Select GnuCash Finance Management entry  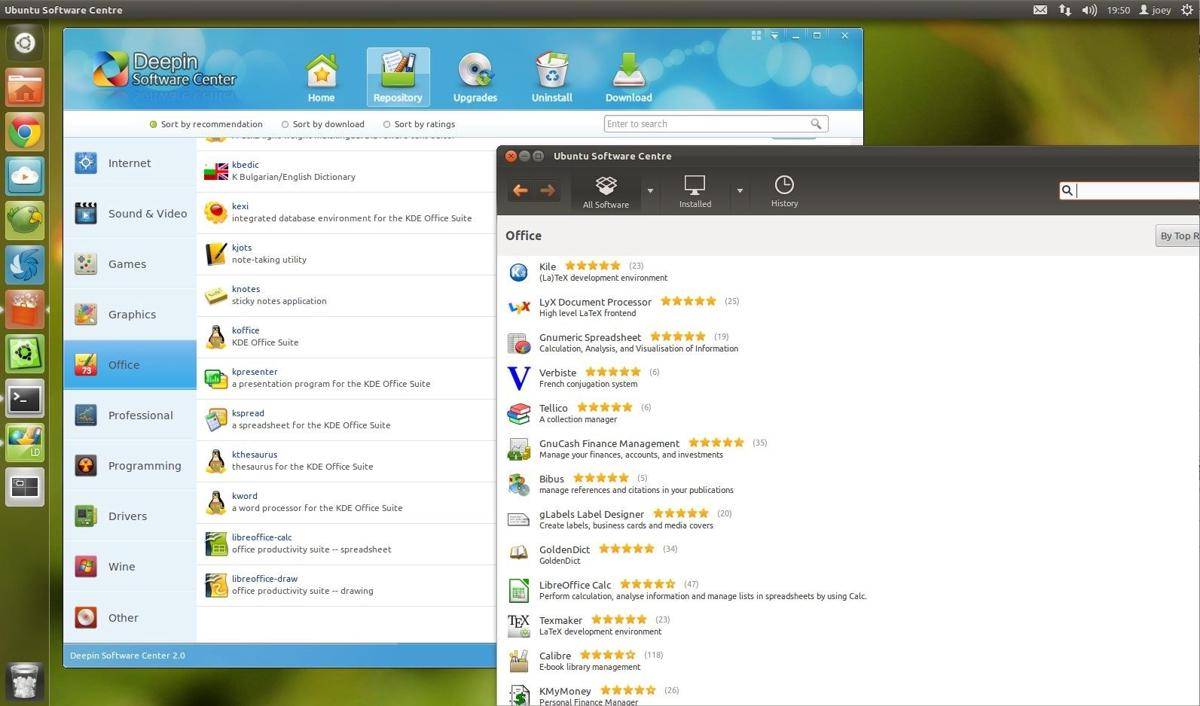coord(850,449)
